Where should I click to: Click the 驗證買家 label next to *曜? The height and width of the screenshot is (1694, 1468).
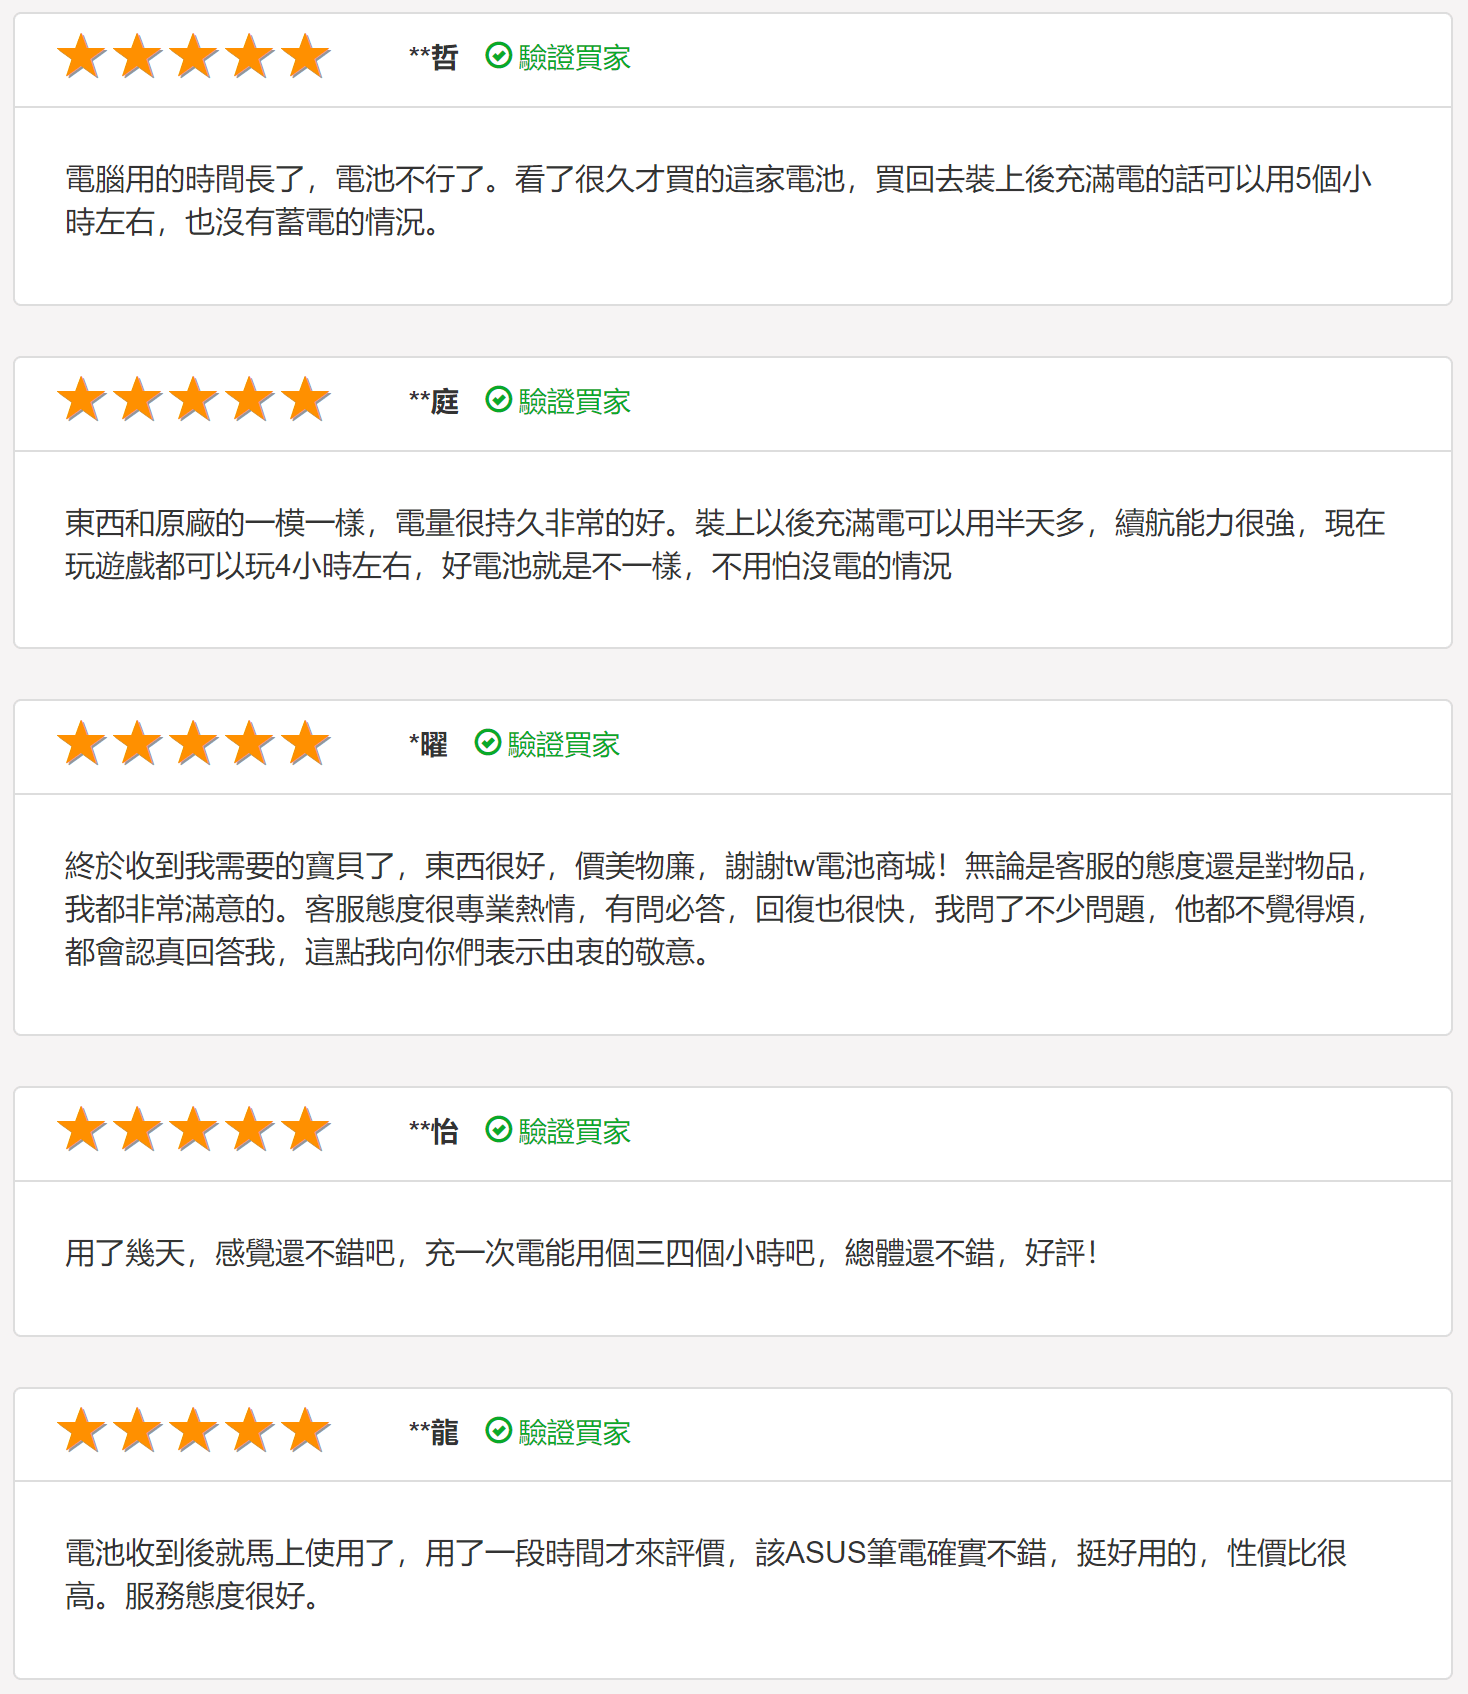[x=563, y=745]
